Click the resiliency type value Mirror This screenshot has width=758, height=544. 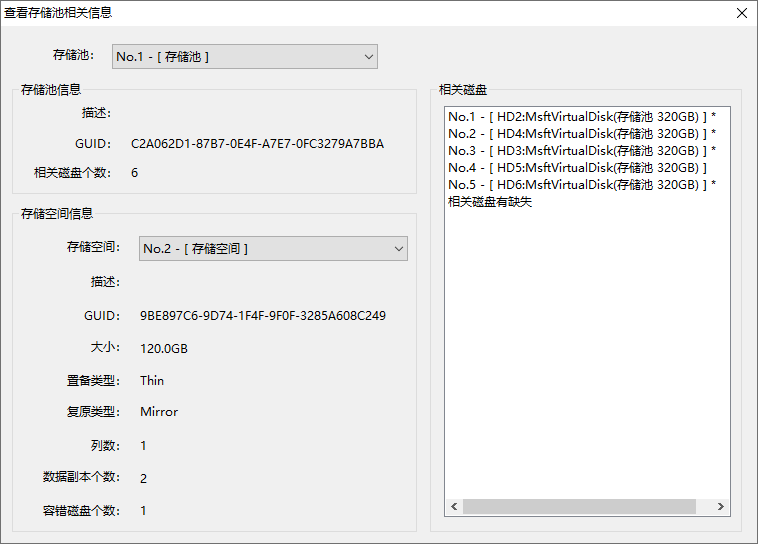tap(159, 412)
